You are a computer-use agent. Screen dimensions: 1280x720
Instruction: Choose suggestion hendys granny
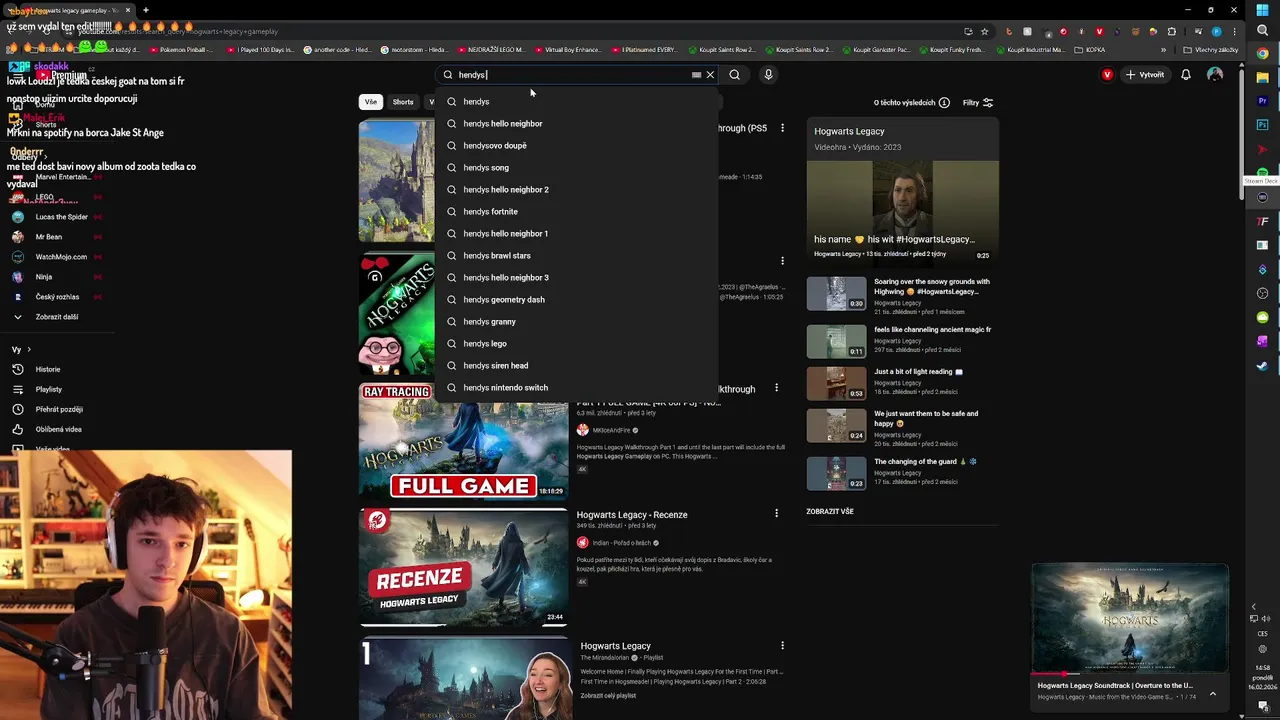pos(576,322)
